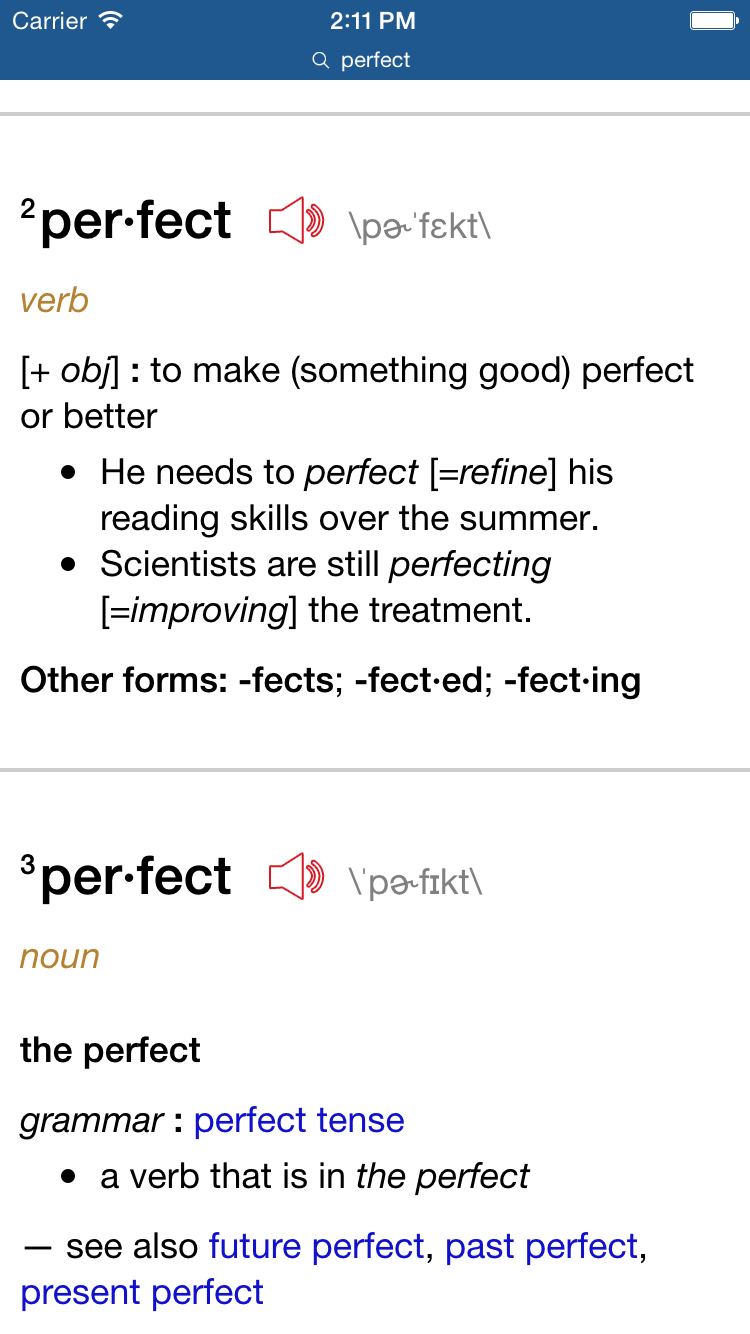The height and width of the screenshot is (1334, 750).
Task: Play audio pronunciation for the noun perfect
Action: [297, 877]
